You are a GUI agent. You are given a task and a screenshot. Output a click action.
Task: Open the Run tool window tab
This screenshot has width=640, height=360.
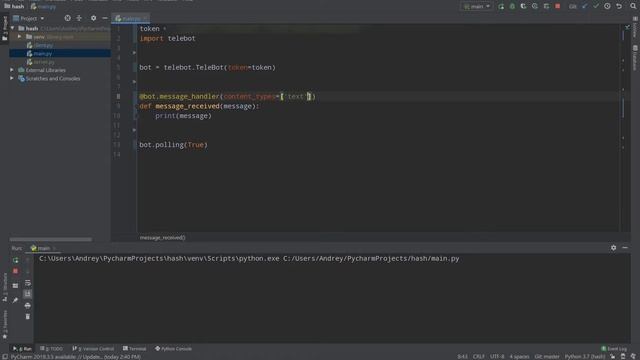tap(22, 349)
